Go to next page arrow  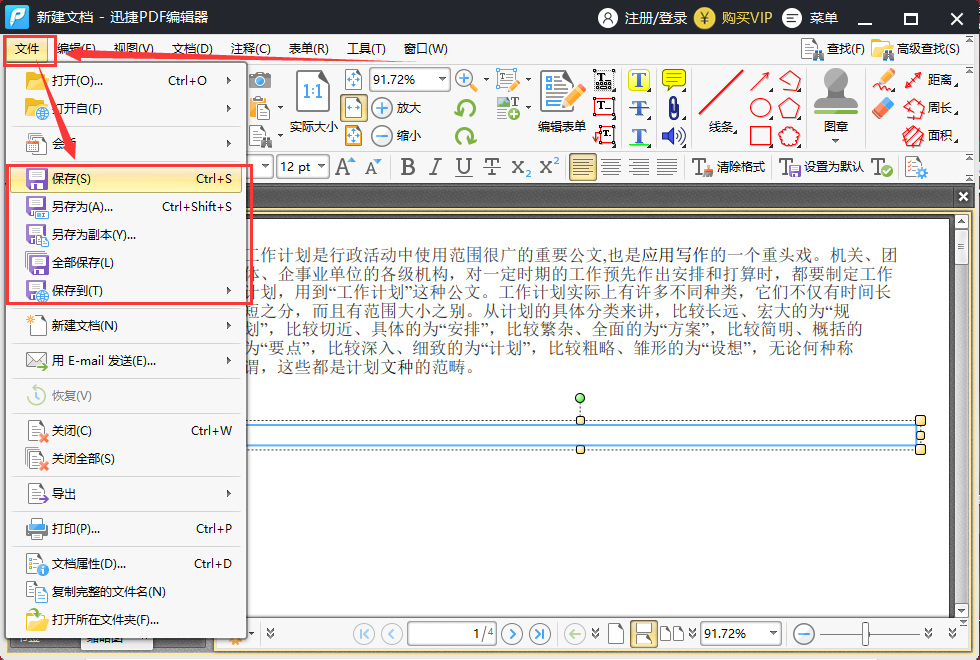pos(512,634)
